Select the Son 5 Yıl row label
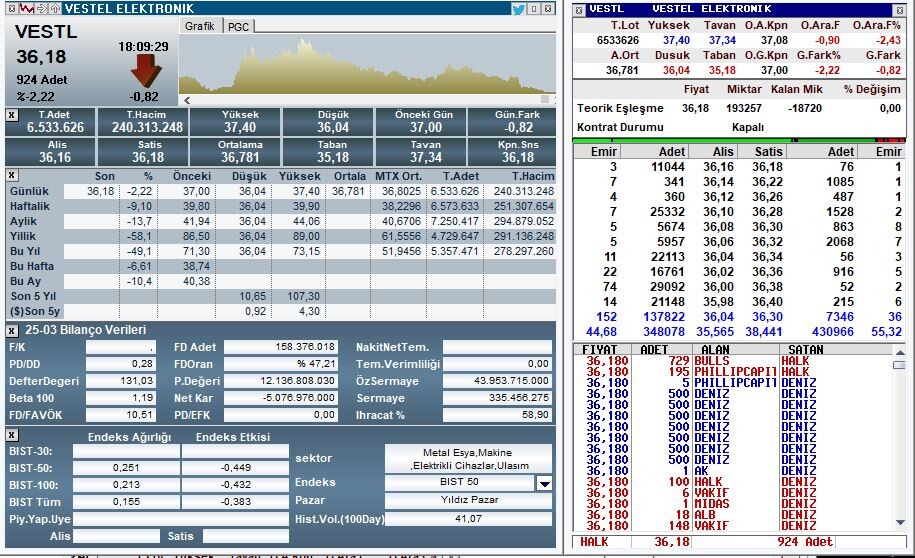Viewport: 915px width, 558px height. tap(33, 296)
